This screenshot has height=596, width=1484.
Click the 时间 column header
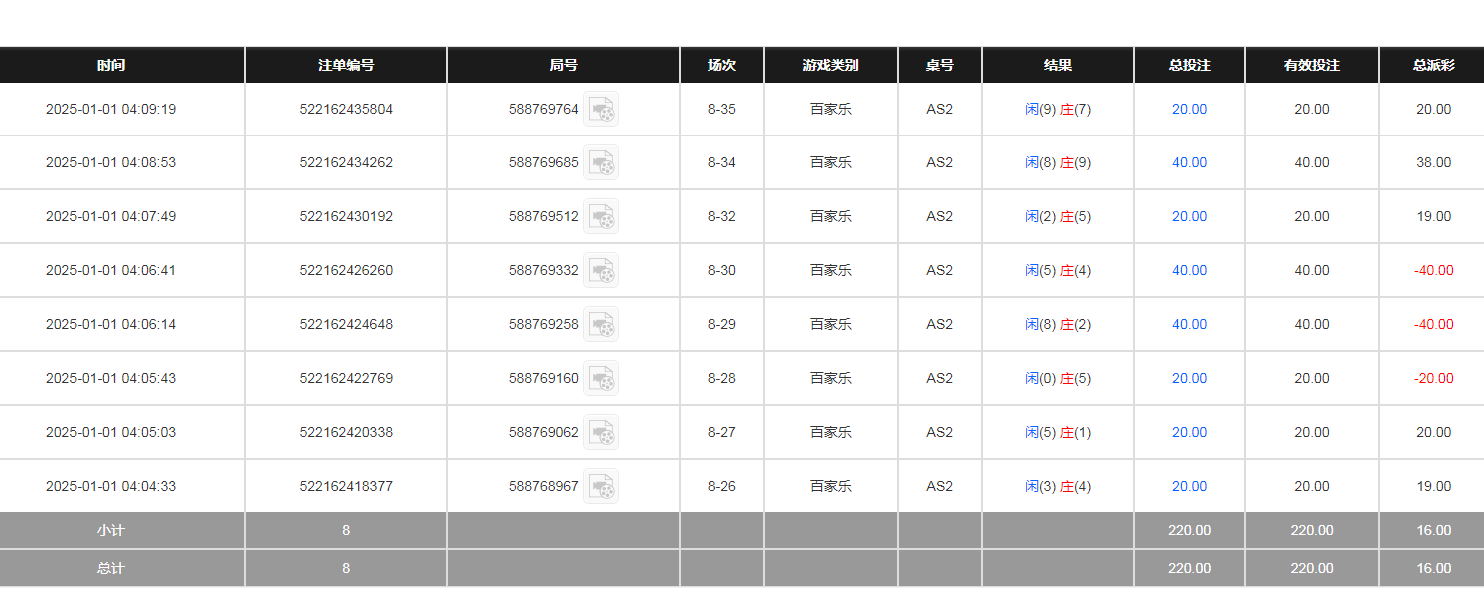[x=111, y=65]
